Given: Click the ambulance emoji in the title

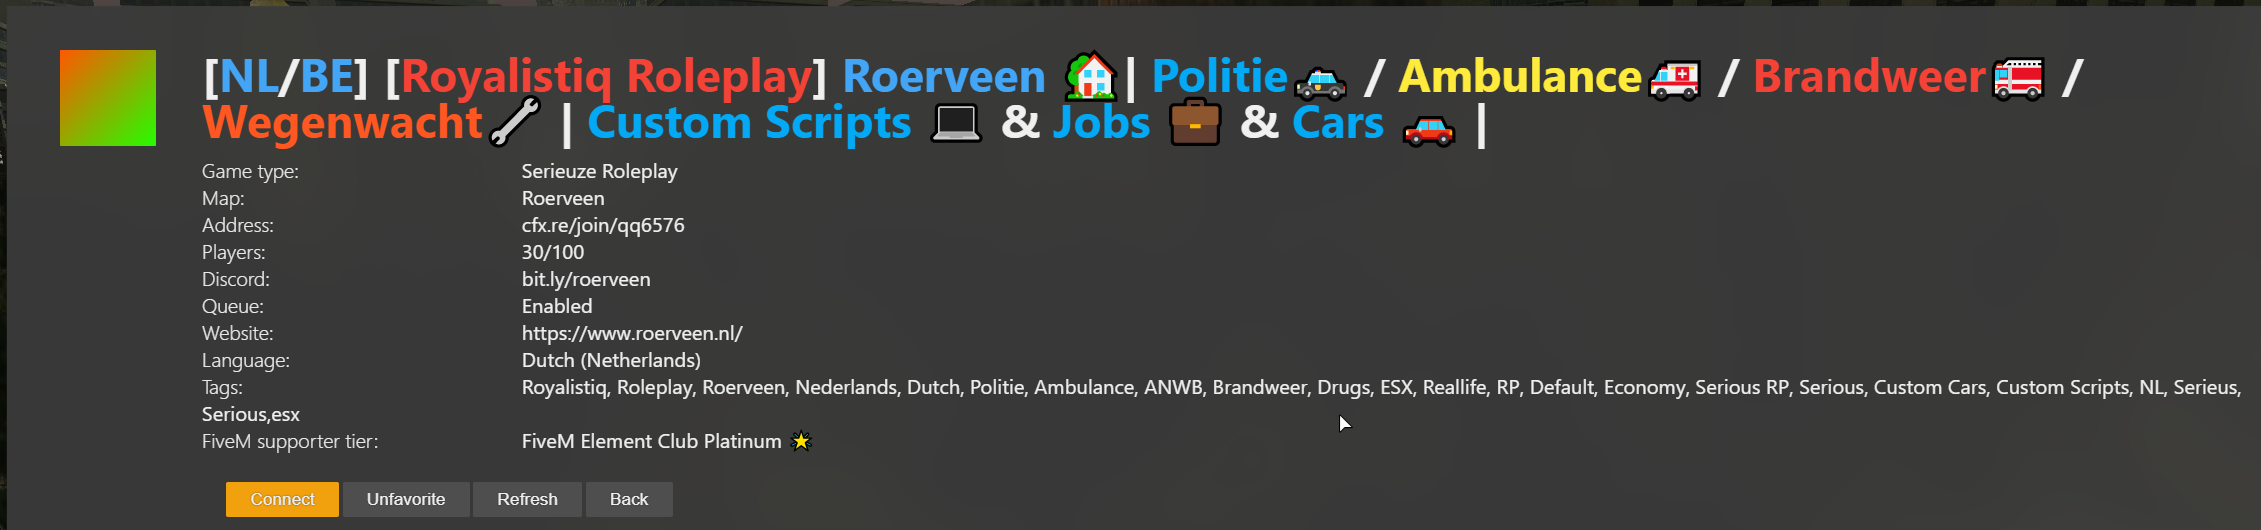Looking at the screenshot, I should (x=1675, y=79).
